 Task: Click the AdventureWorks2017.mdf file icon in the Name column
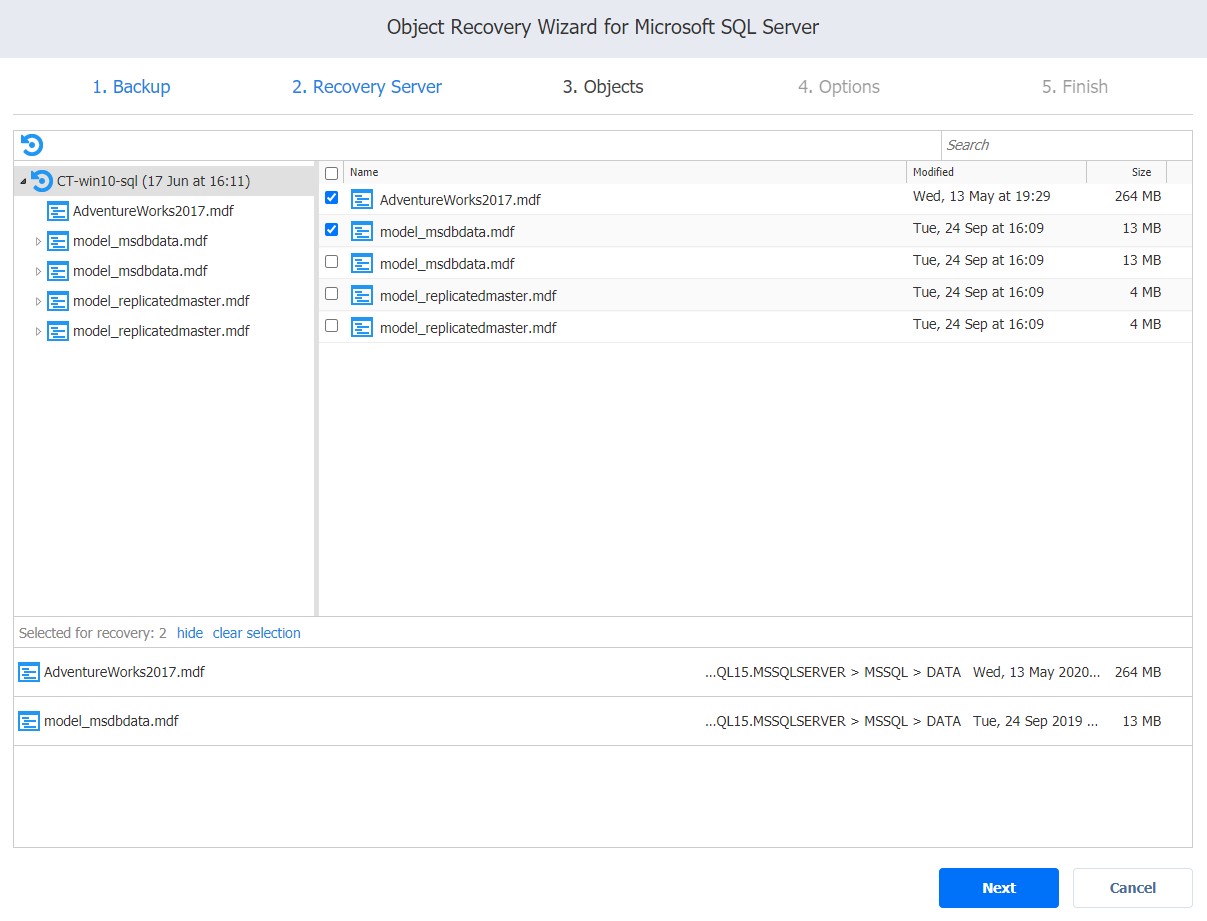(362, 200)
